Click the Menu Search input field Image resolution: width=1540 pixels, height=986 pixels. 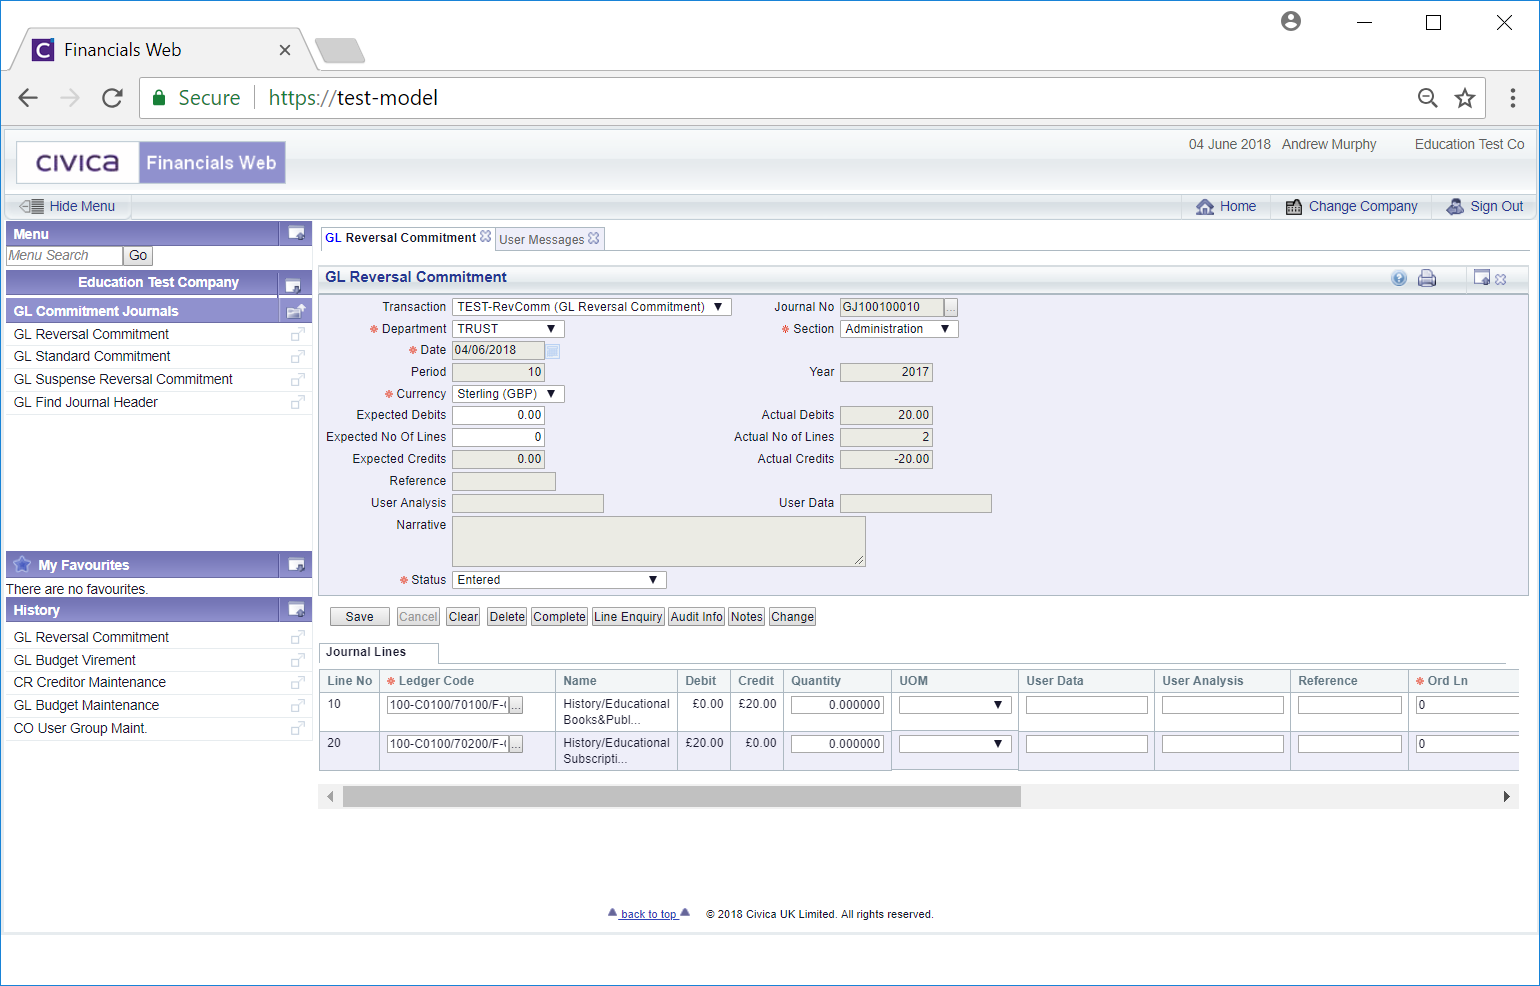point(64,256)
